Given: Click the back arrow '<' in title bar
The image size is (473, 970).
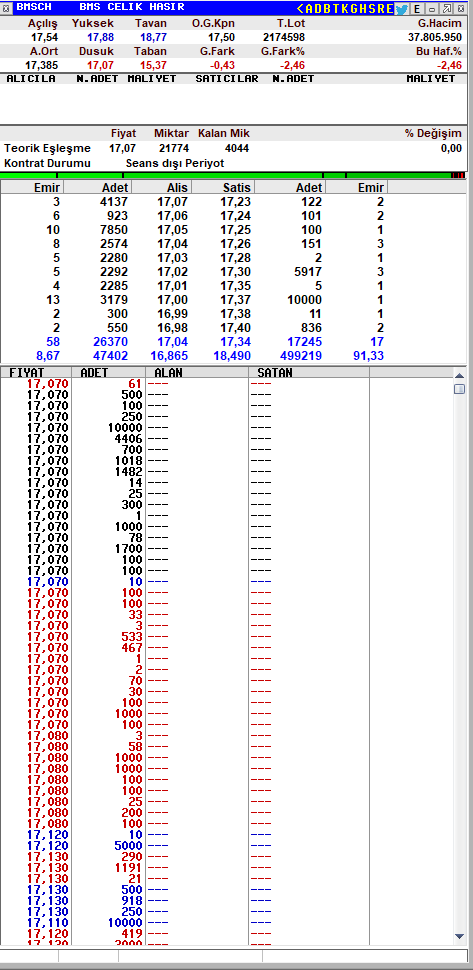Looking at the screenshot, I should pos(300,9).
